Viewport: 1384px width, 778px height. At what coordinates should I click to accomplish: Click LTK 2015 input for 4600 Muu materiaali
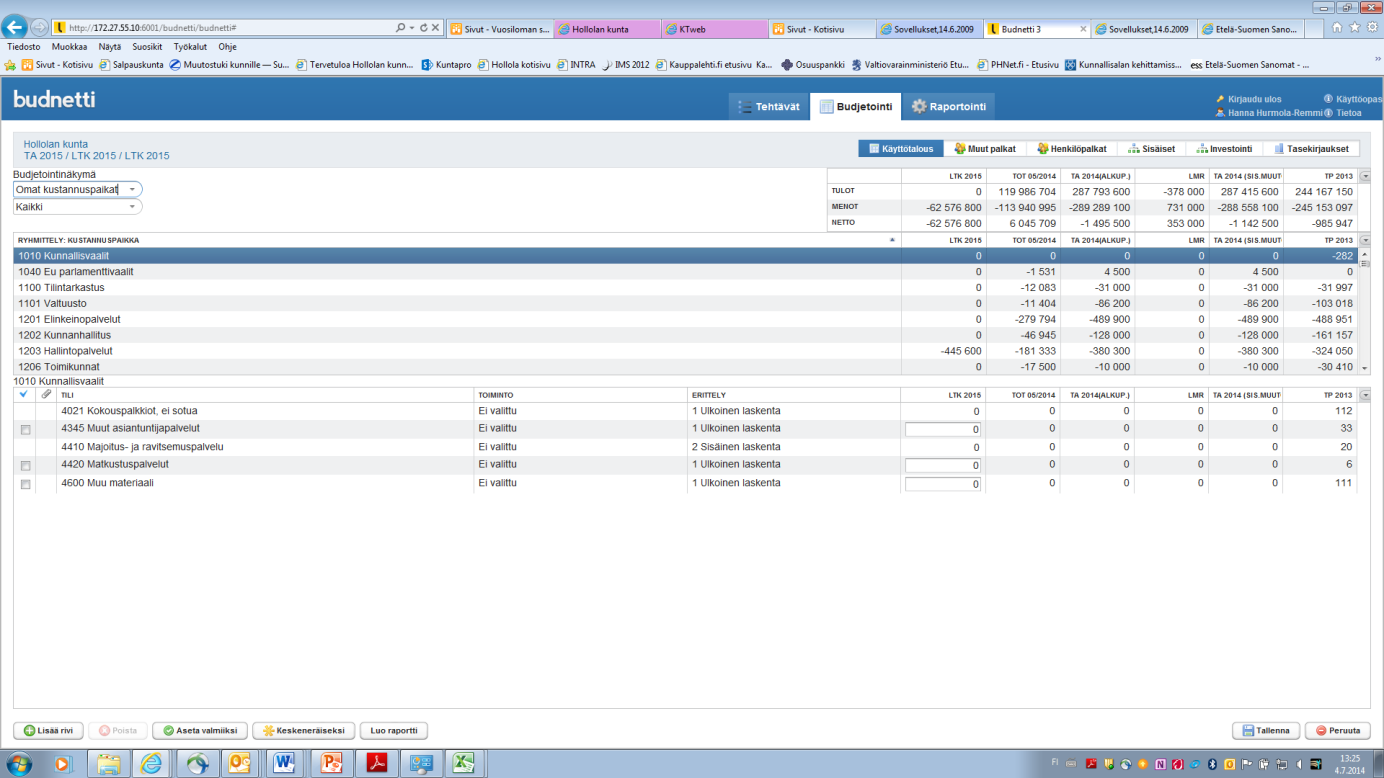pyautogui.click(x=943, y=484)
